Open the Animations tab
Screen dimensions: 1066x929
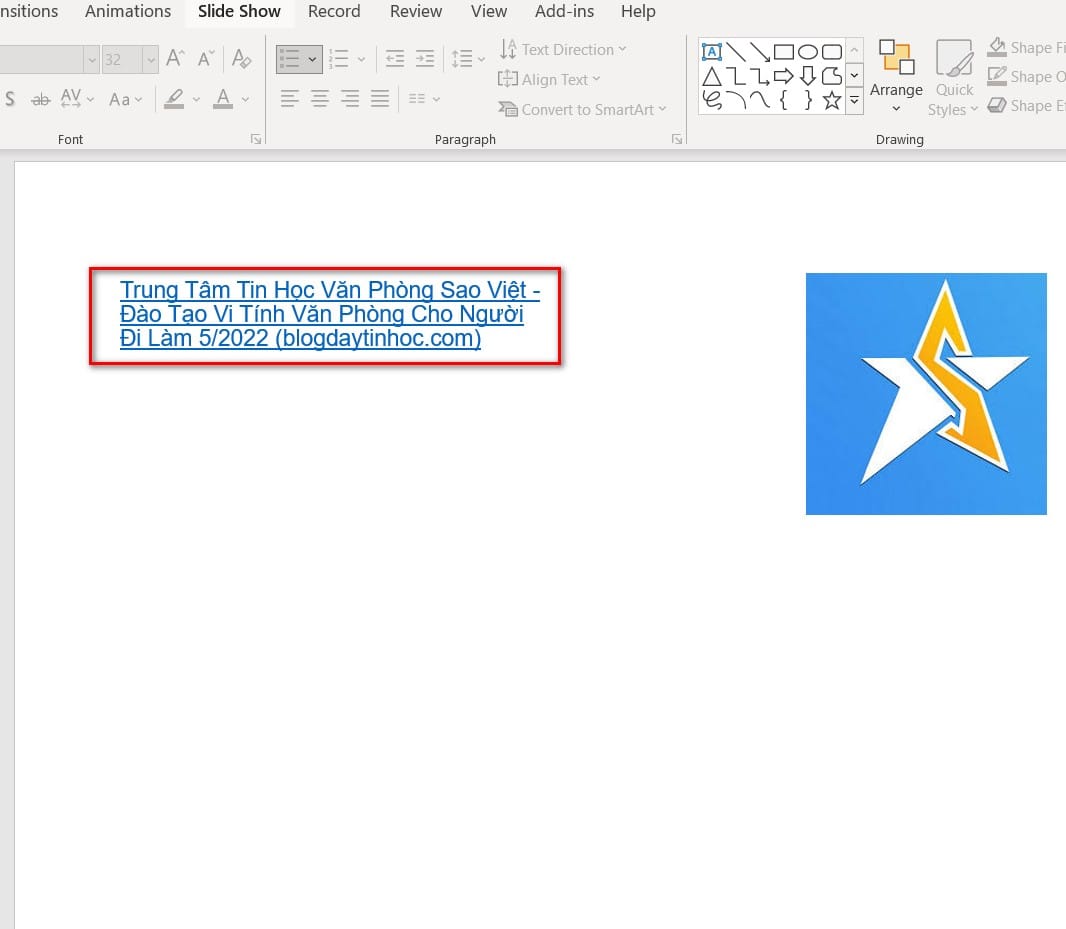point(128,12)
